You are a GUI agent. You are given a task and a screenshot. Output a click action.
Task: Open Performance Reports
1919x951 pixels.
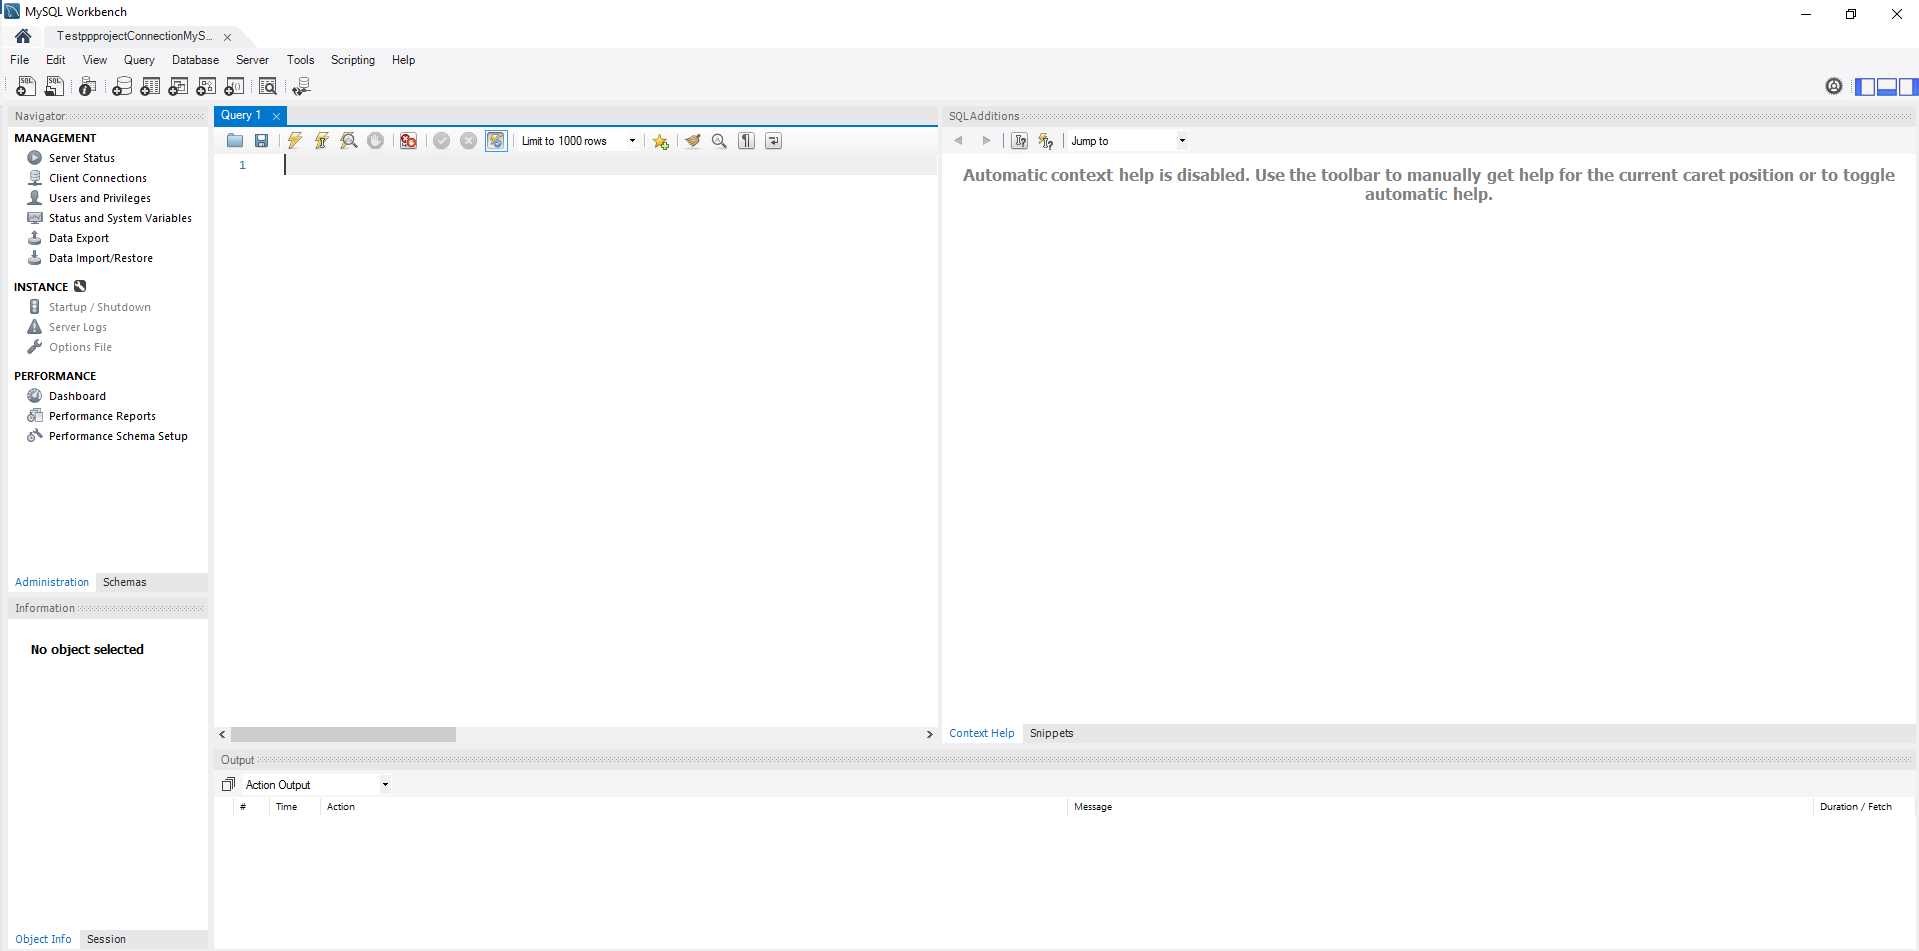(102, 416)
